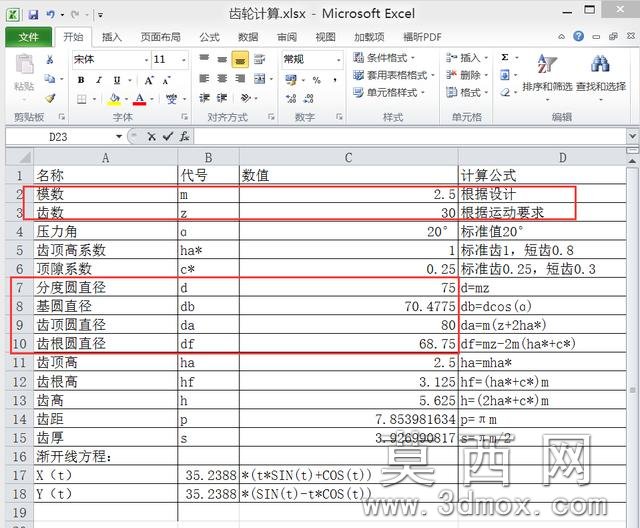Open the 文件 file tab
Image resolution: width=640 pixels, height=528 pixels.
coord(29,38)
